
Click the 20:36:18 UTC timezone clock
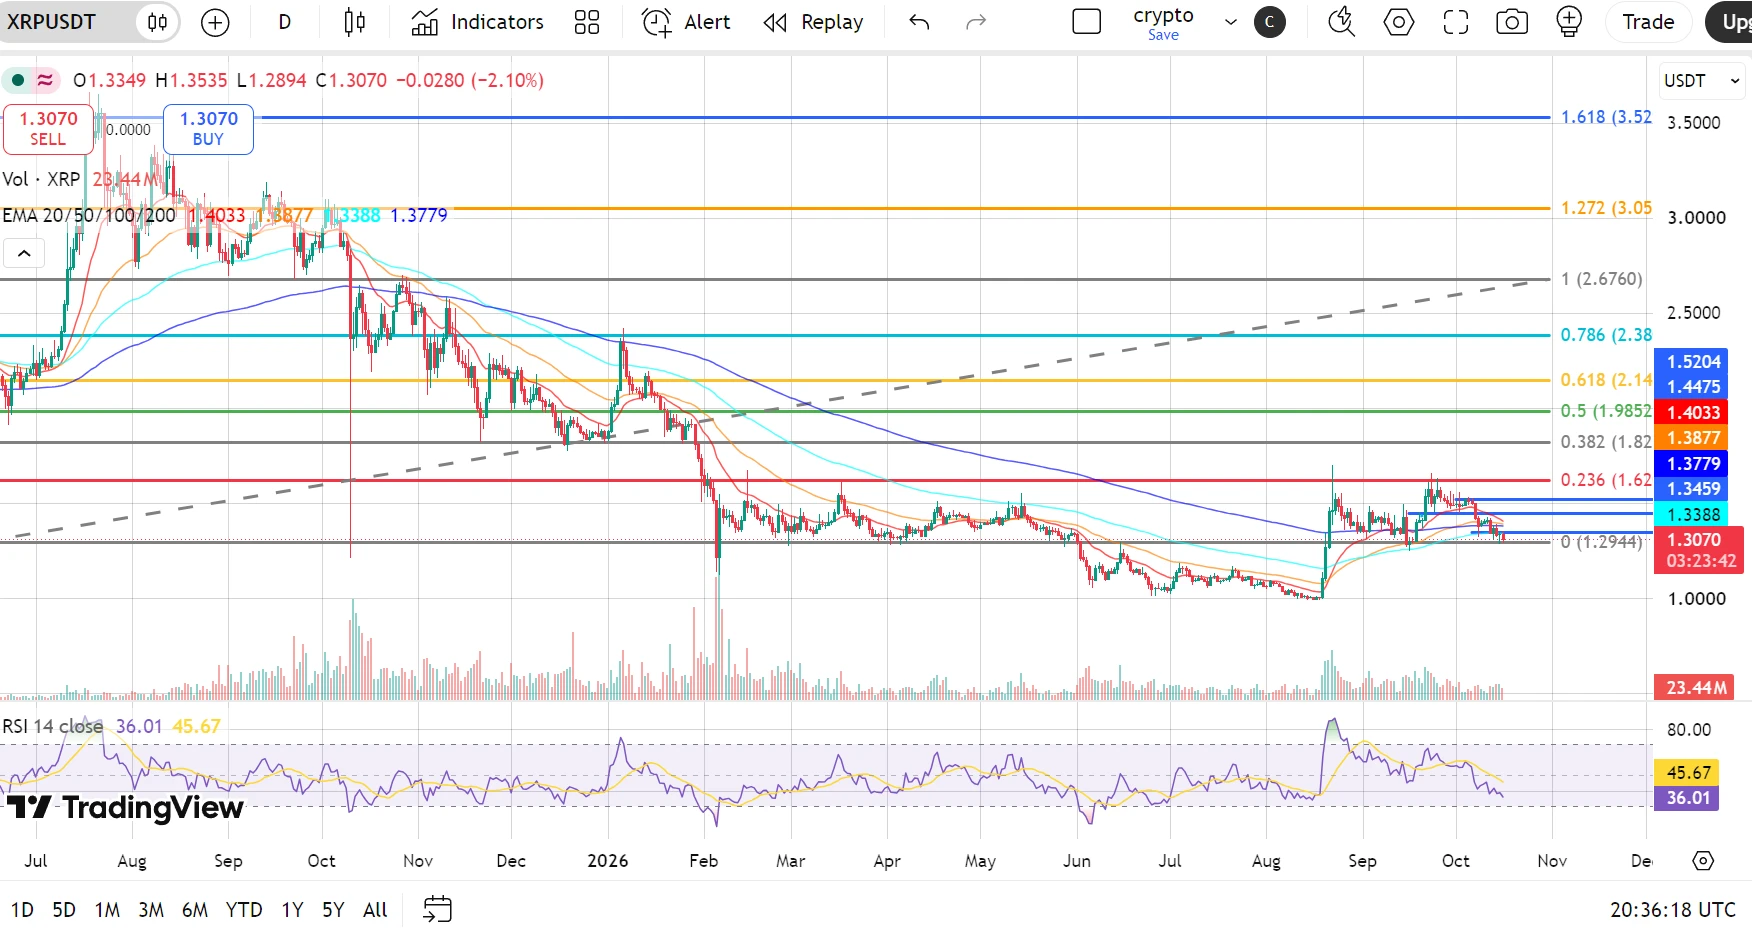pyautogui.click(x=1673, y=910)
